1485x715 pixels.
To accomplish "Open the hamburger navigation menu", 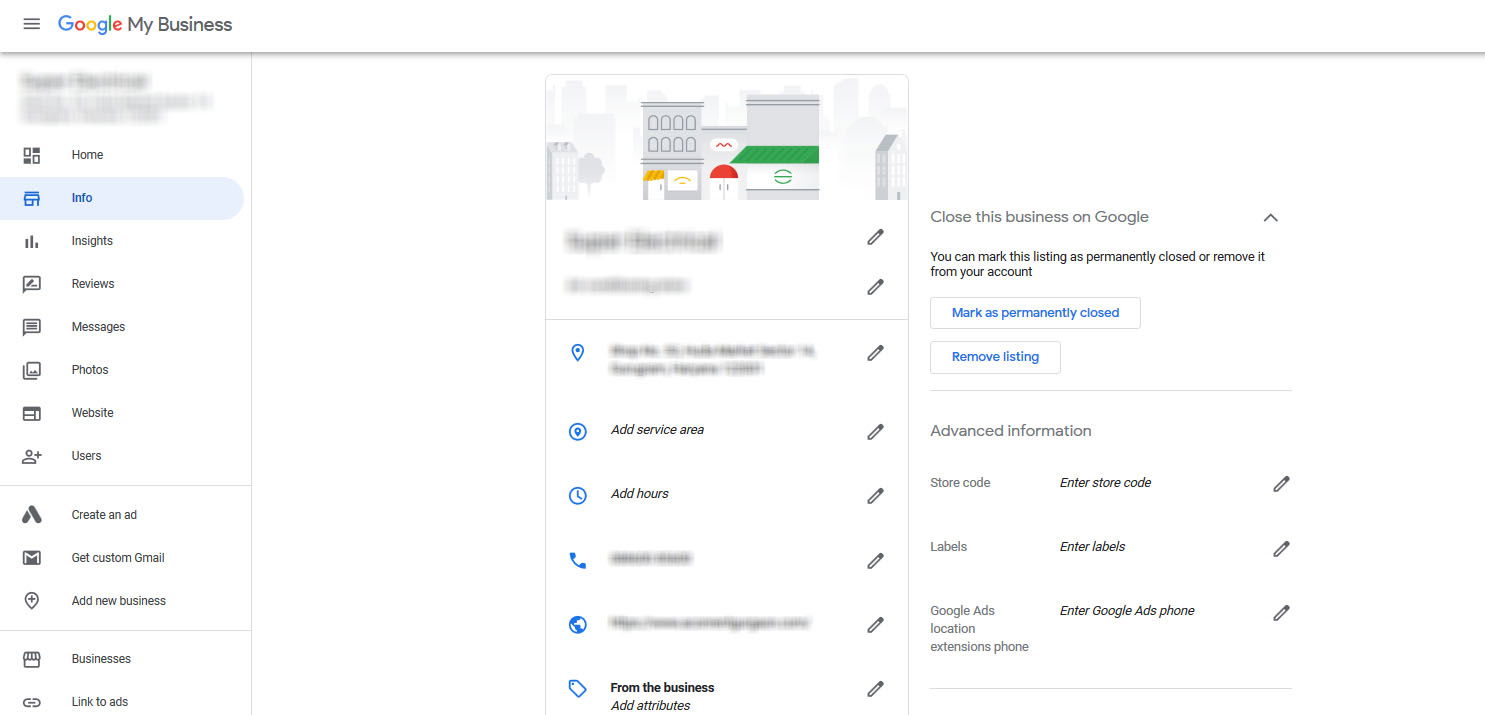I will coord(31,24).
